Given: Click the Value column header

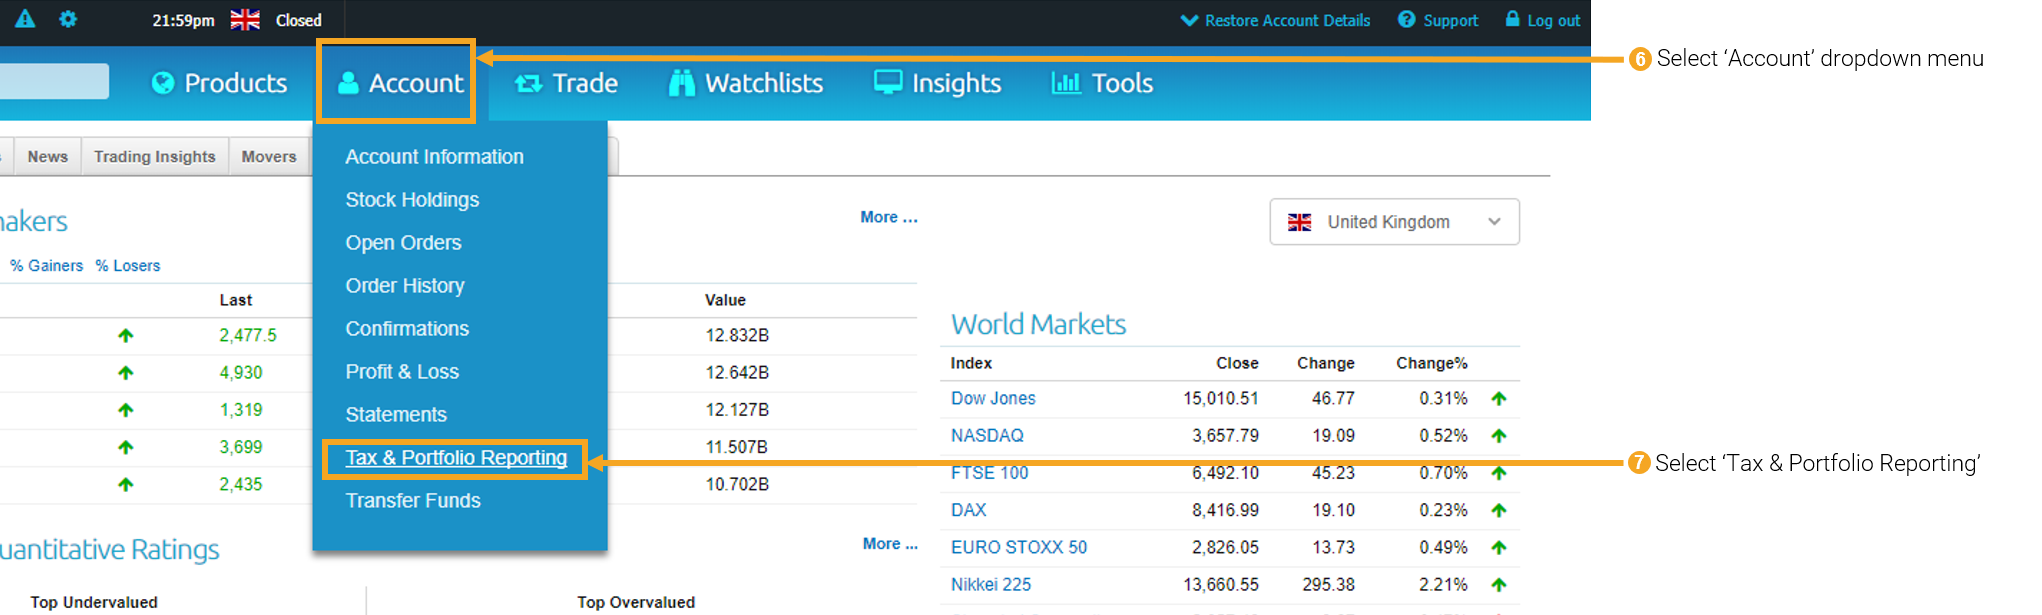Looking at the screenshot, I should click(725, 300).
